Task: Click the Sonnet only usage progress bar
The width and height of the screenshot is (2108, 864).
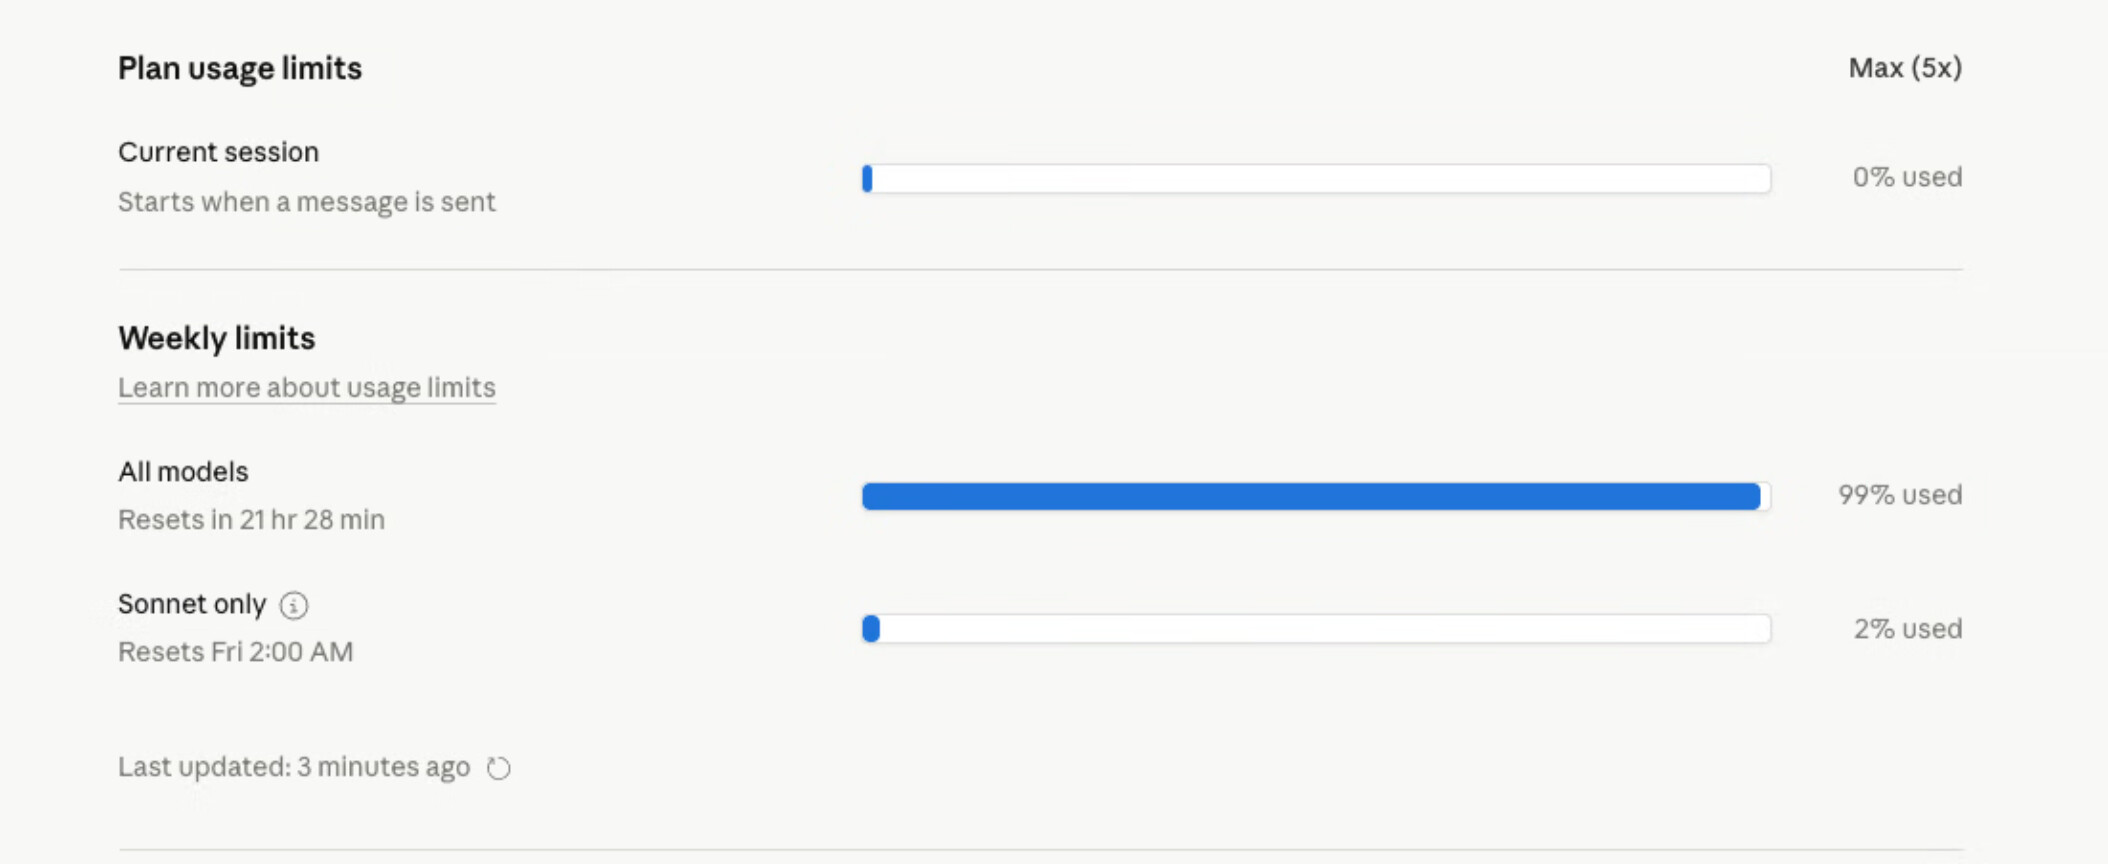Action: tap(1316, 628)
